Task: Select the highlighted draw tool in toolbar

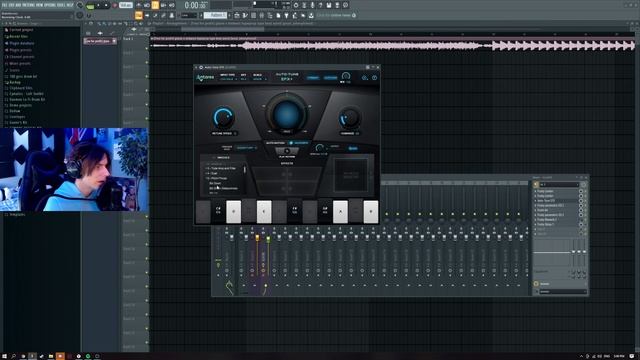Action: 139,15
